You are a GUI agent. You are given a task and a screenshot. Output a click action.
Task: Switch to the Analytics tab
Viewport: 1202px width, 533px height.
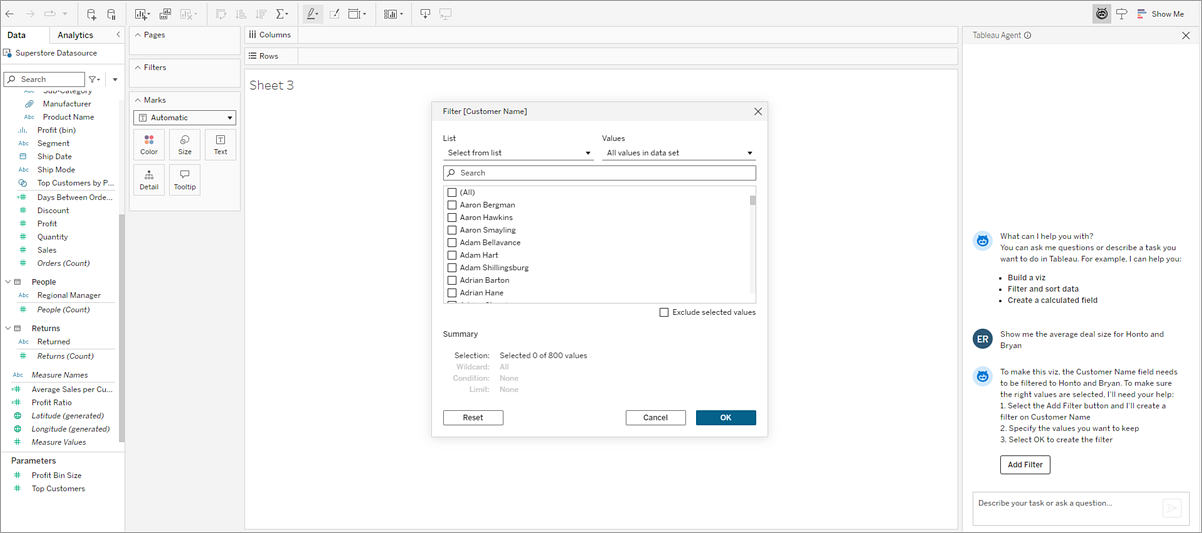pyautogui.click(x=75, y=35)
